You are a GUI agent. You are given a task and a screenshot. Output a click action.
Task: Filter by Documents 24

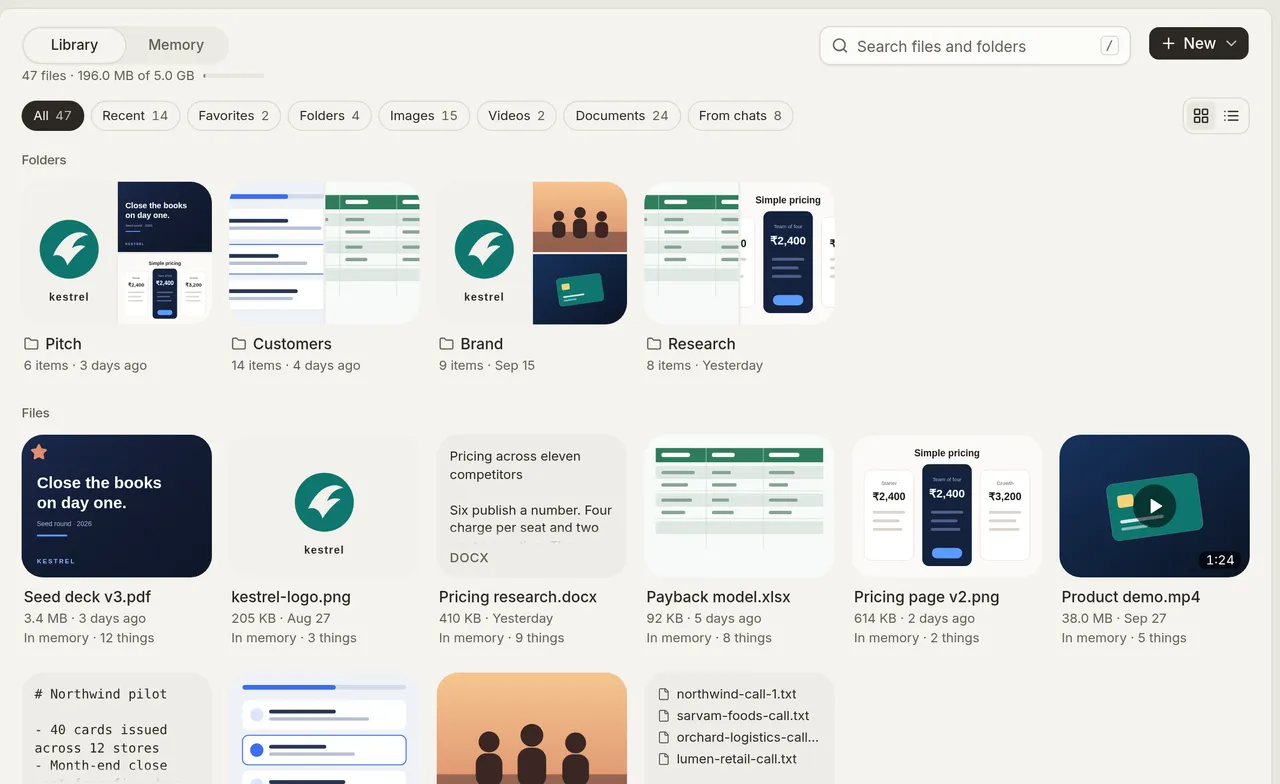pos(622,116)
